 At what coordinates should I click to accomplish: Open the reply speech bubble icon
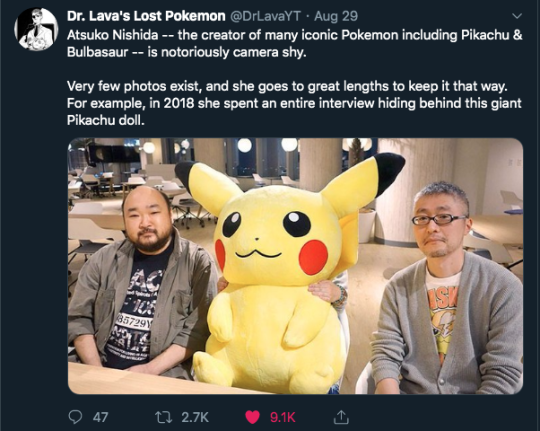pos(75,417)
